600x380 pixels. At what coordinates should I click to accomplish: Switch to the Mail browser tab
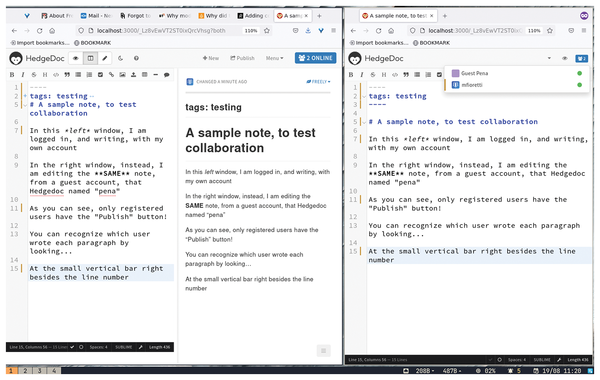coord(96,16)
